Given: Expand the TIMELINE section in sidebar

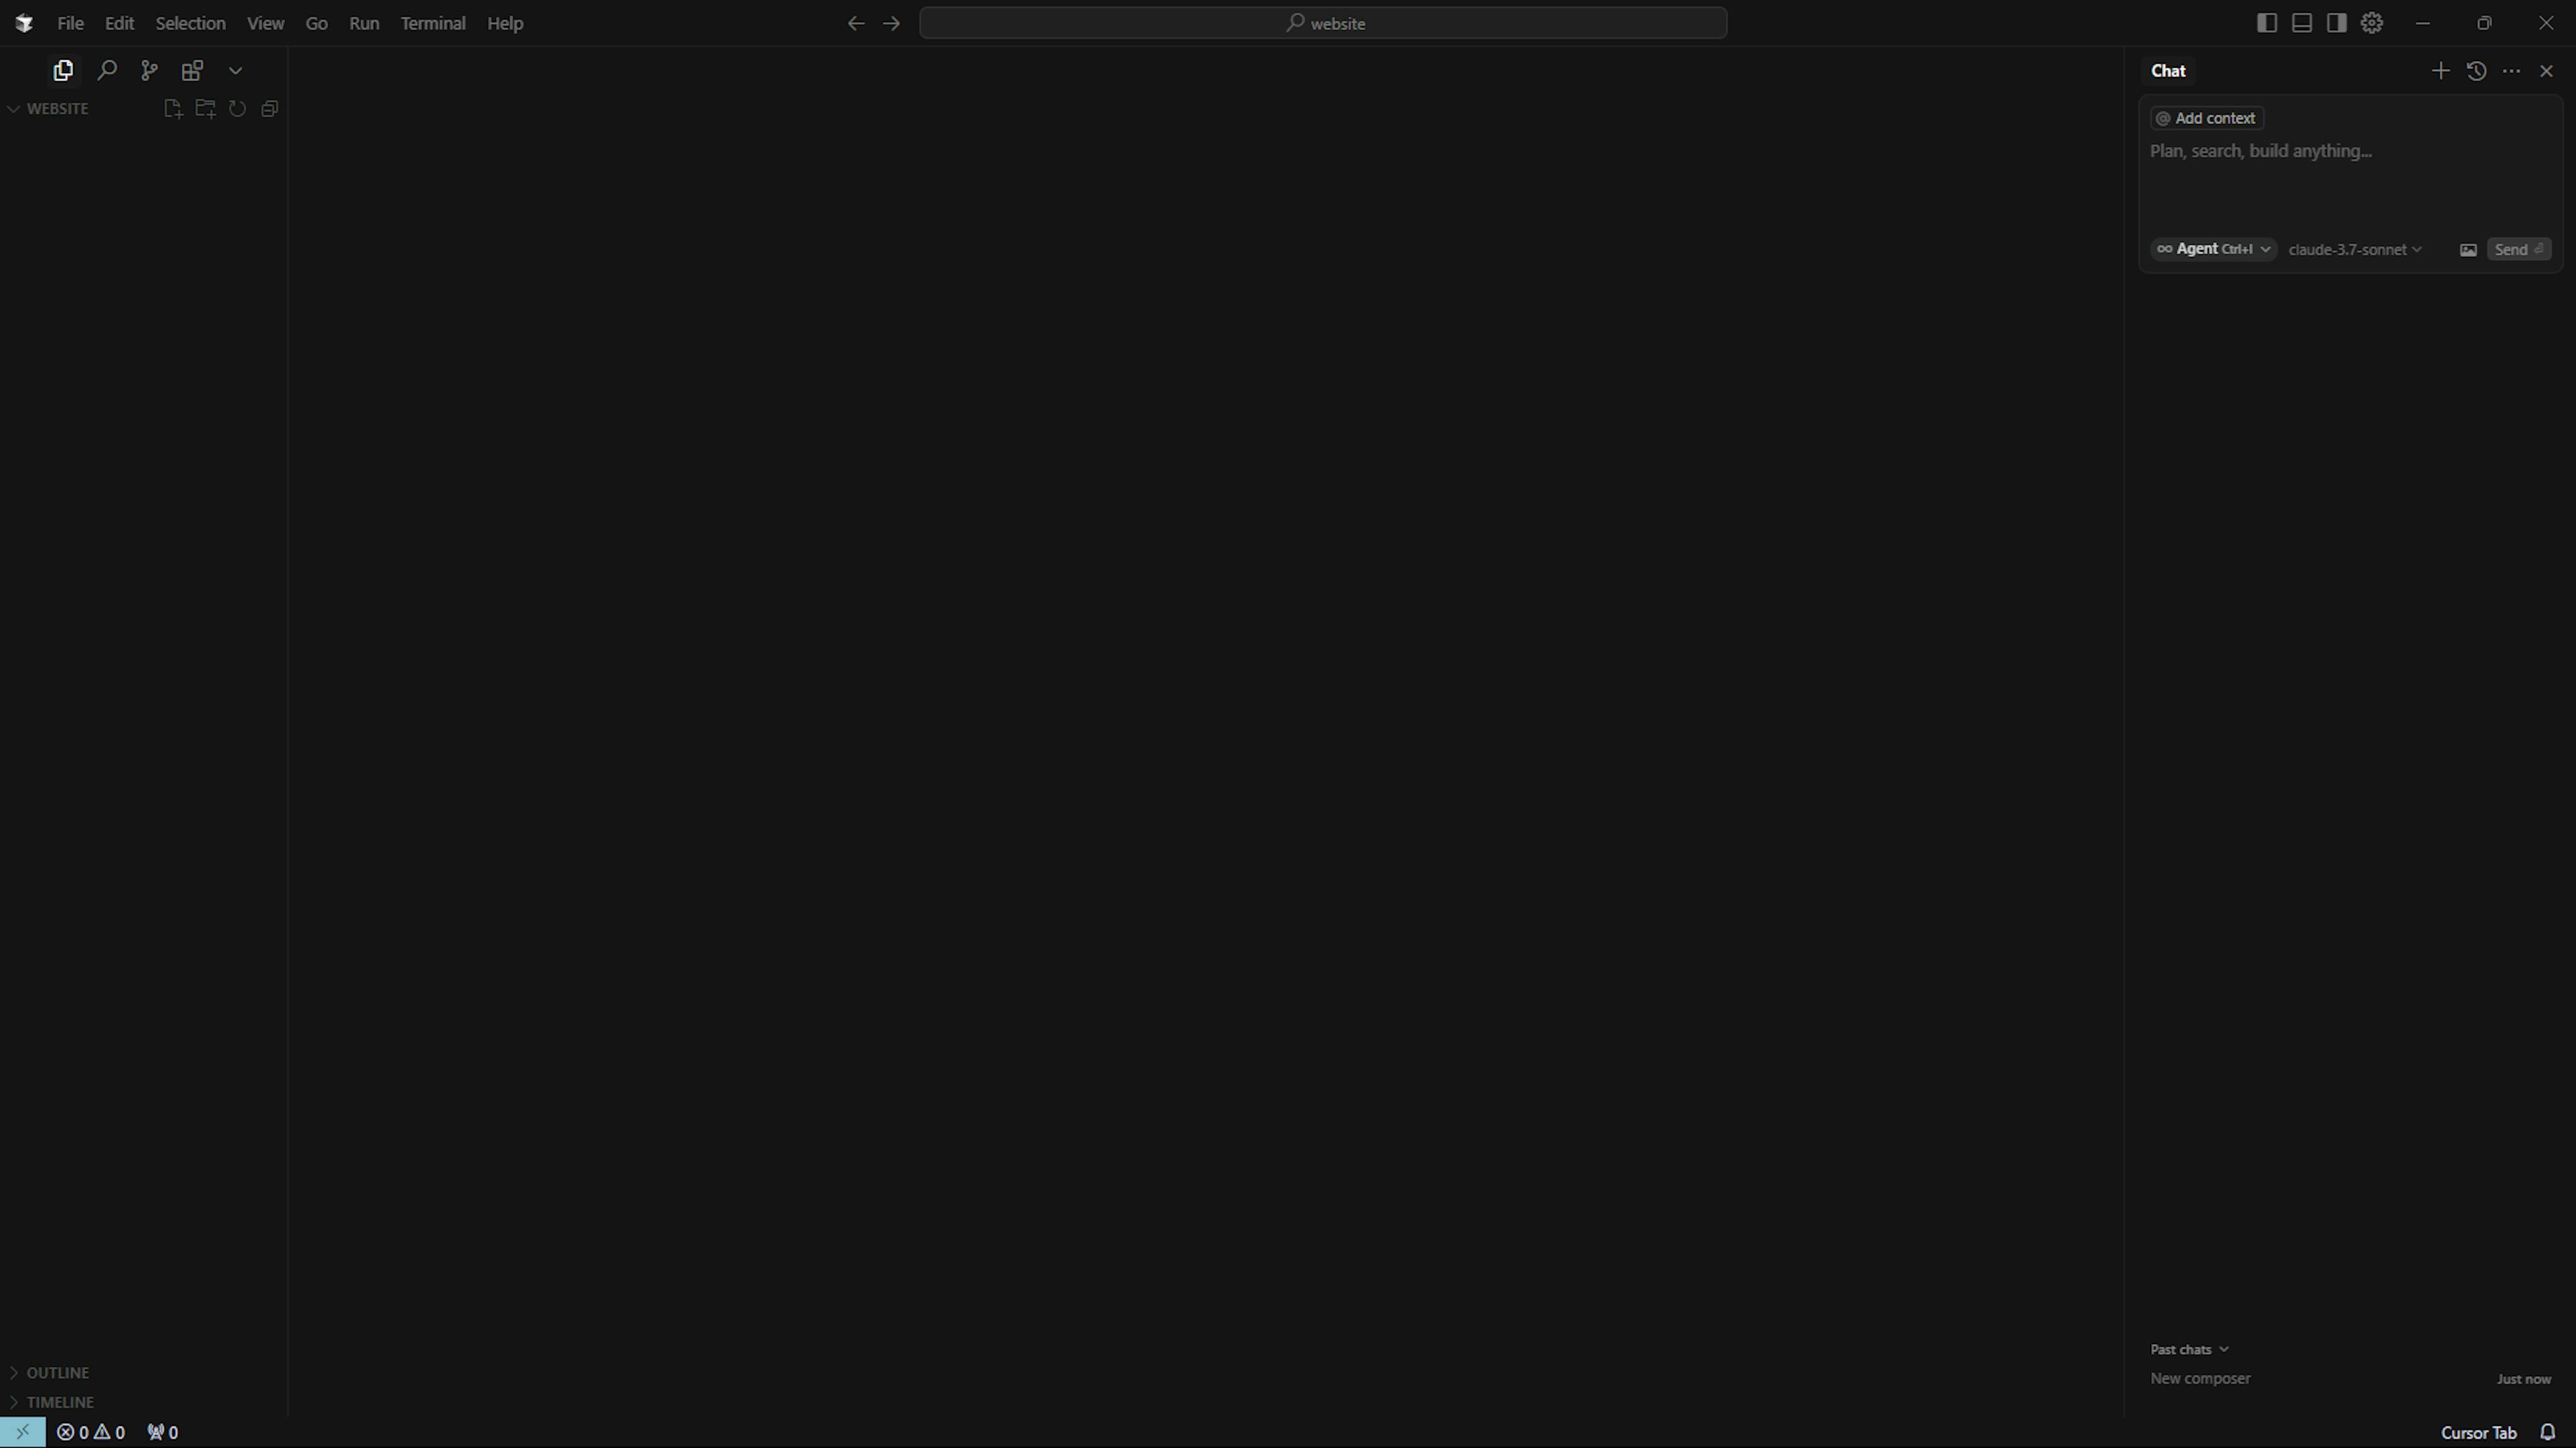Looking at the screenshot, I should (x=14, y=1400).
